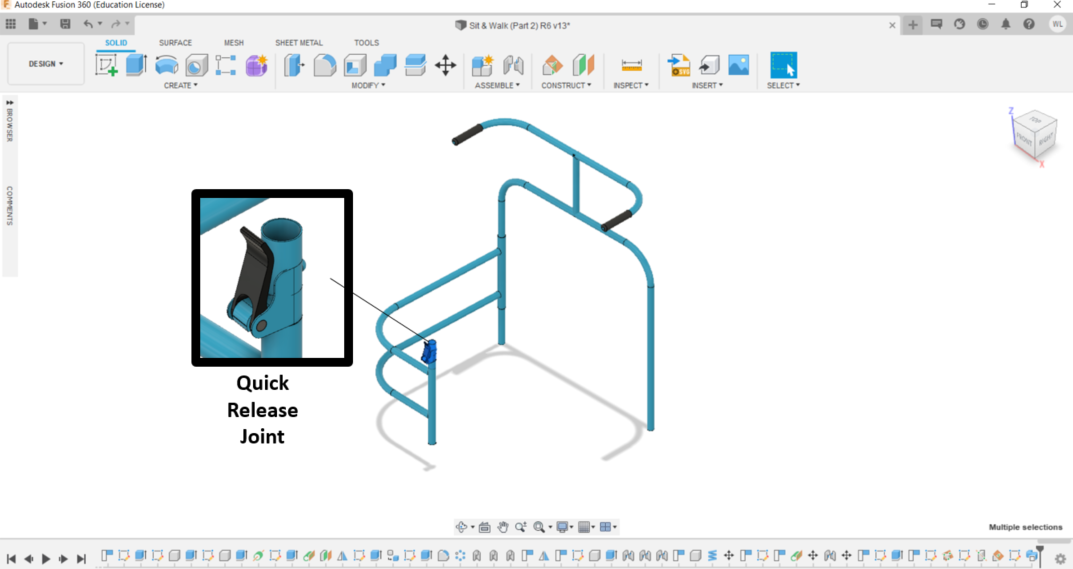1073x569 pixels.
Task: Jump to the end of the timeline
Action: [x=81, y=559]
